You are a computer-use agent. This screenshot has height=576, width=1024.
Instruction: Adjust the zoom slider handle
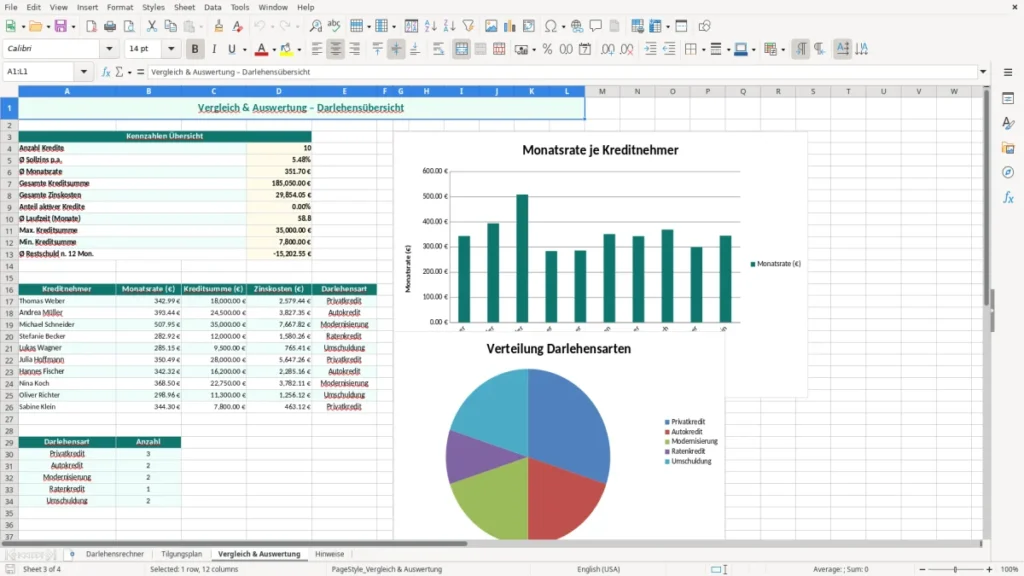[x=955, y=569]
